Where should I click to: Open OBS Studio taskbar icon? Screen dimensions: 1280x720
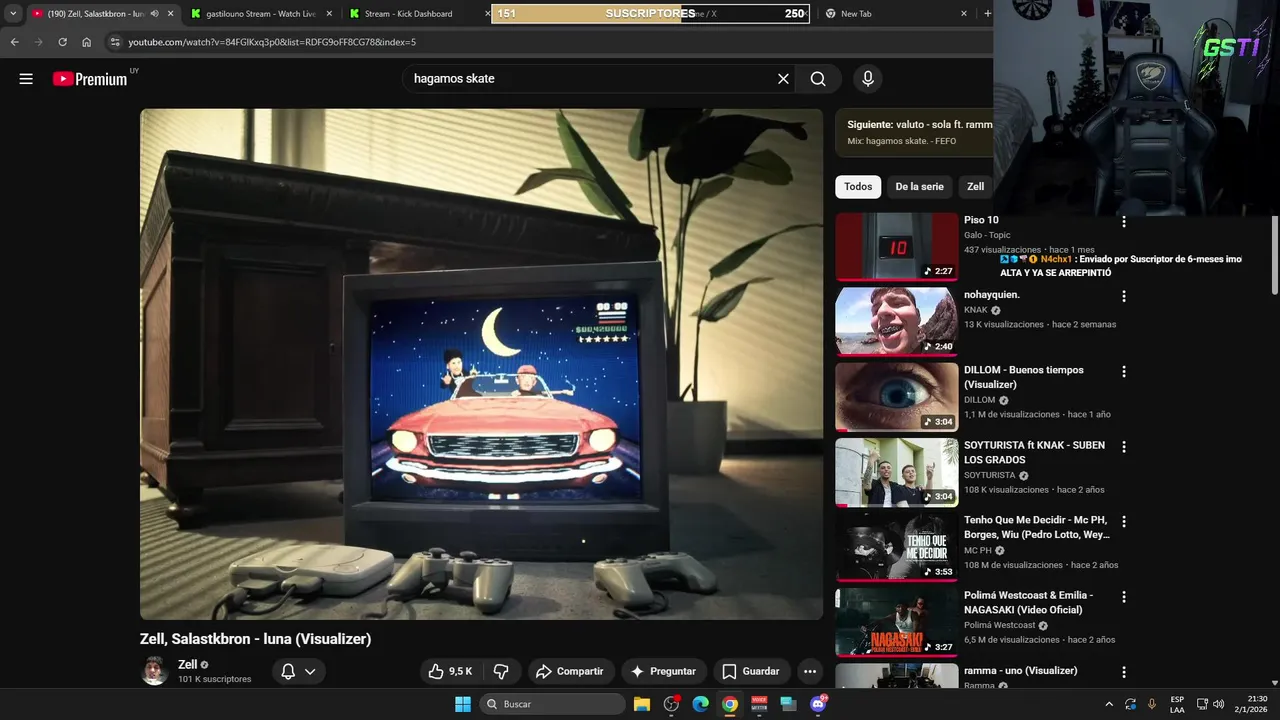[x=671, y=704]
